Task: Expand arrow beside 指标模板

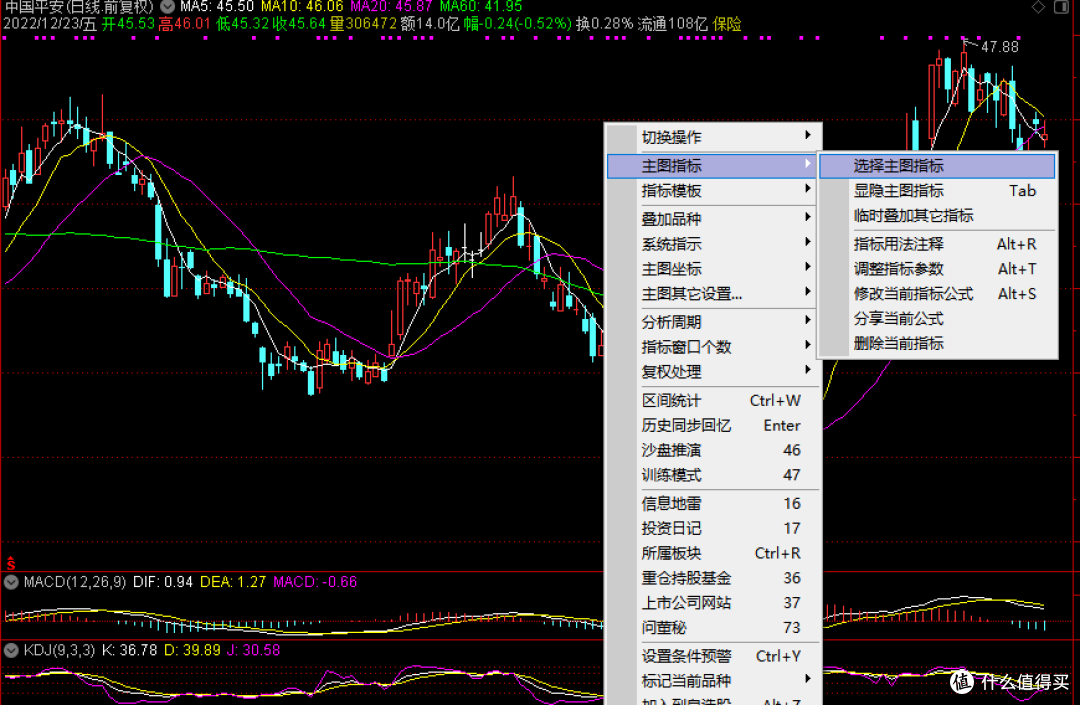Action: (x=808, y=189)
